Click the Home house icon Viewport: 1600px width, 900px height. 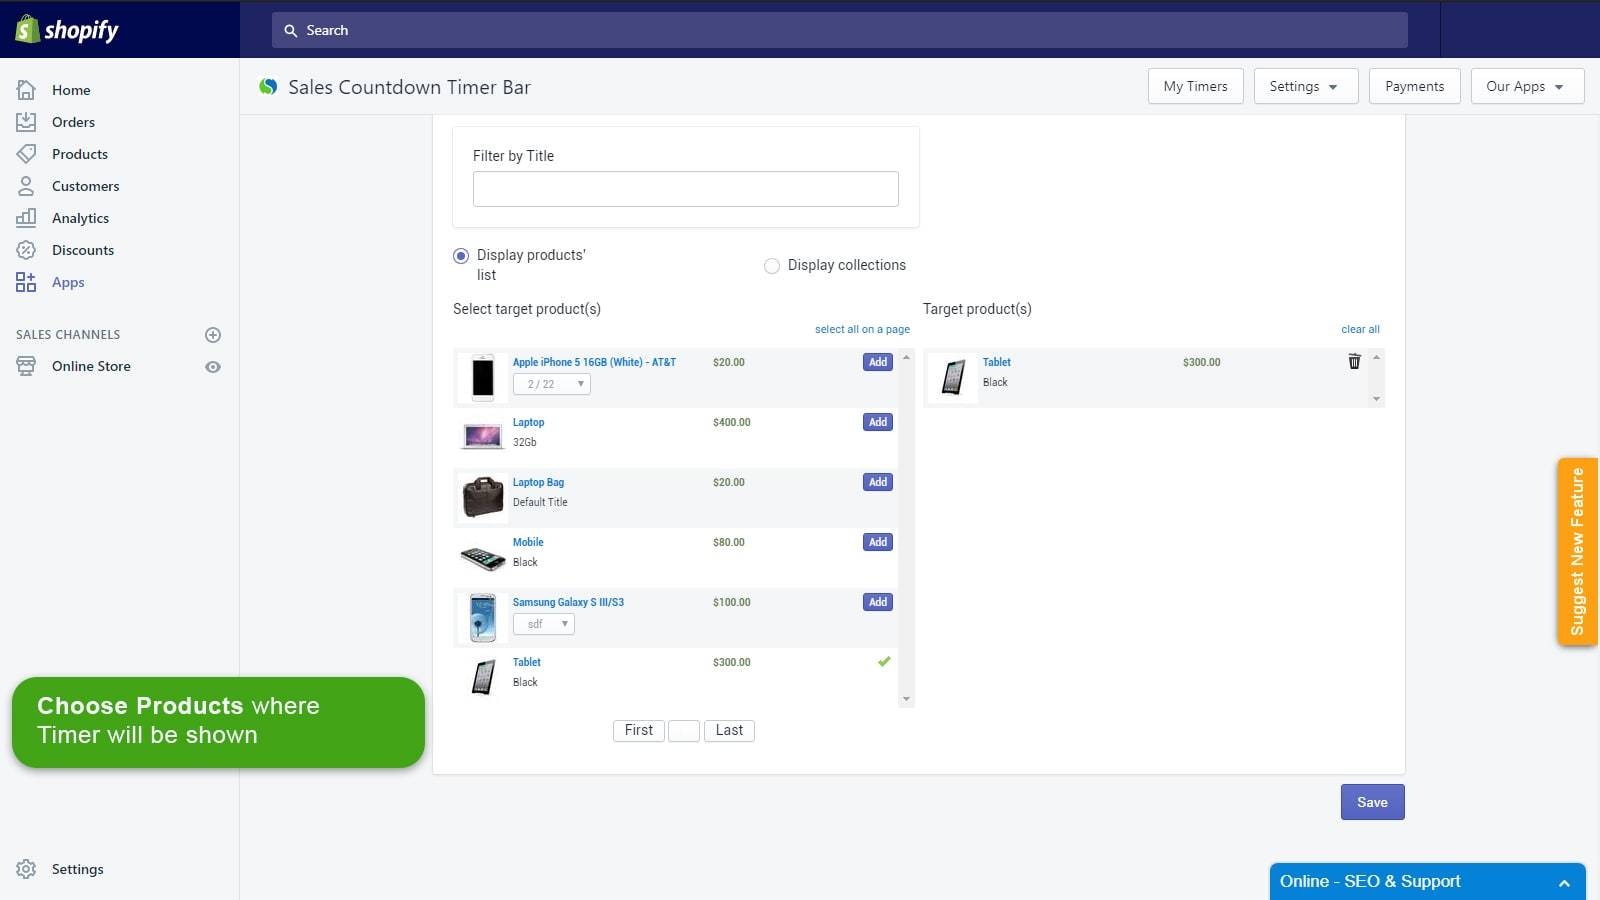point(26,90)
